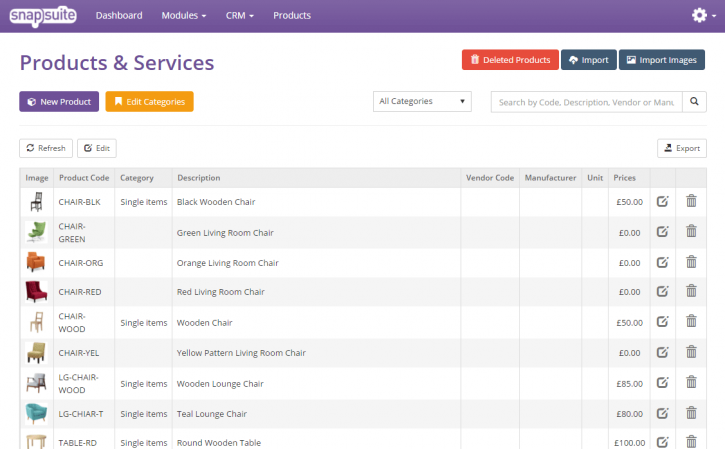This screenshot has width=725, height=449.
Task: Edit the CHAIR-RED product row
Action: [663, 291]
